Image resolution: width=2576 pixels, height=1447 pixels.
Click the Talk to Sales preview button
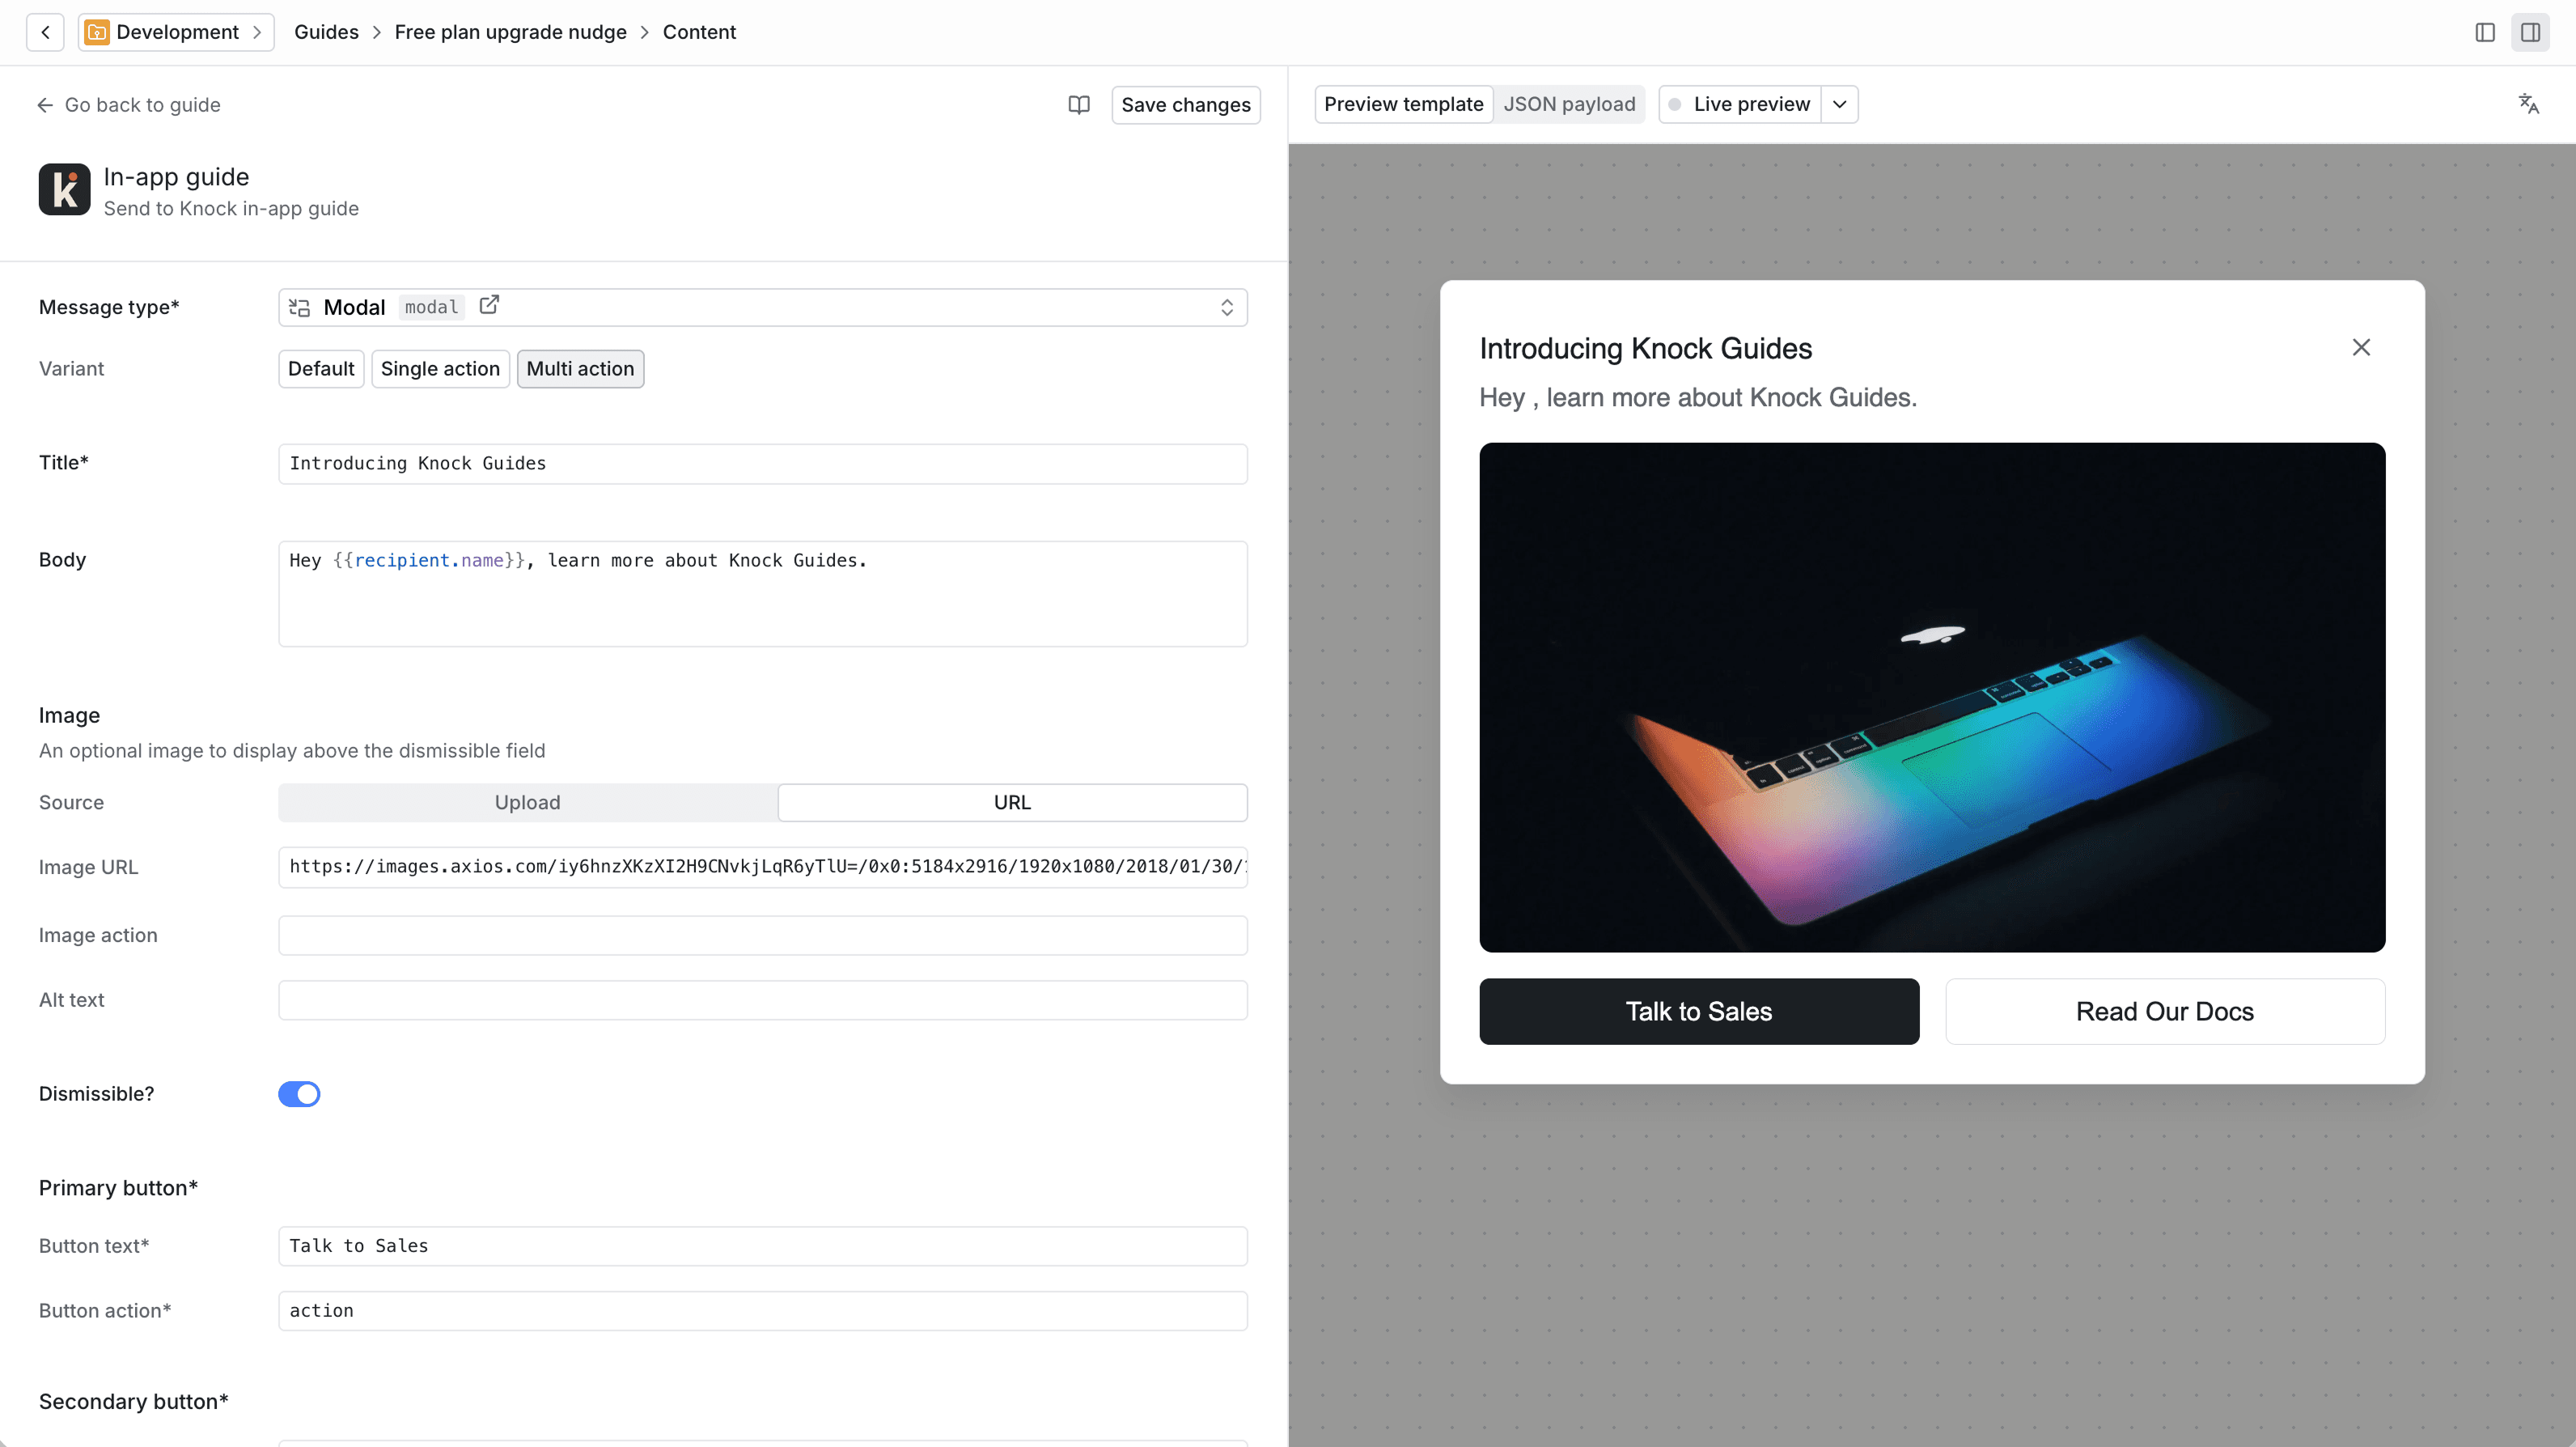[1698, 1012]
